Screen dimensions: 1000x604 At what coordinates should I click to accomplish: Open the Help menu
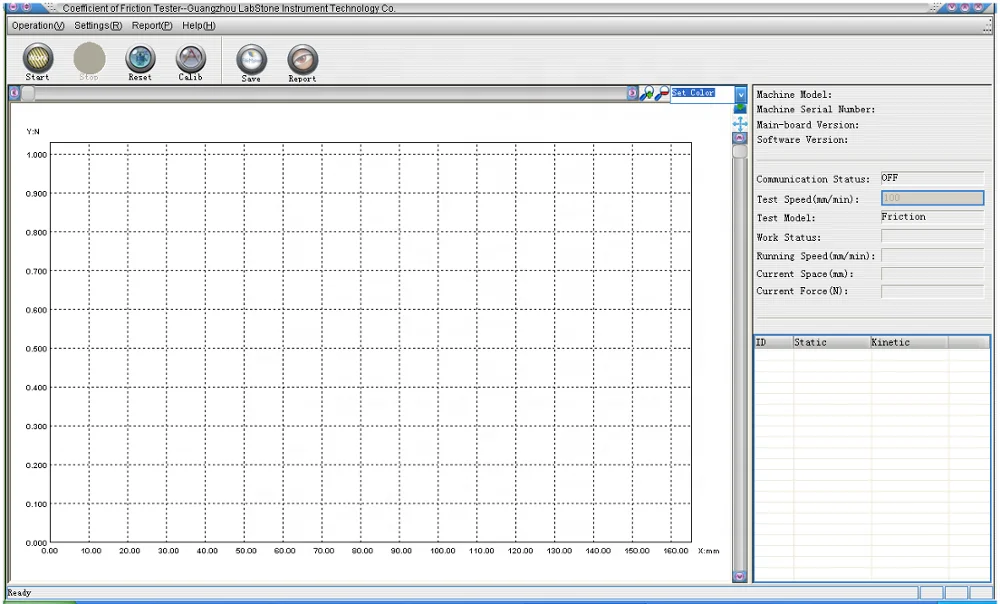pos(198,25)
